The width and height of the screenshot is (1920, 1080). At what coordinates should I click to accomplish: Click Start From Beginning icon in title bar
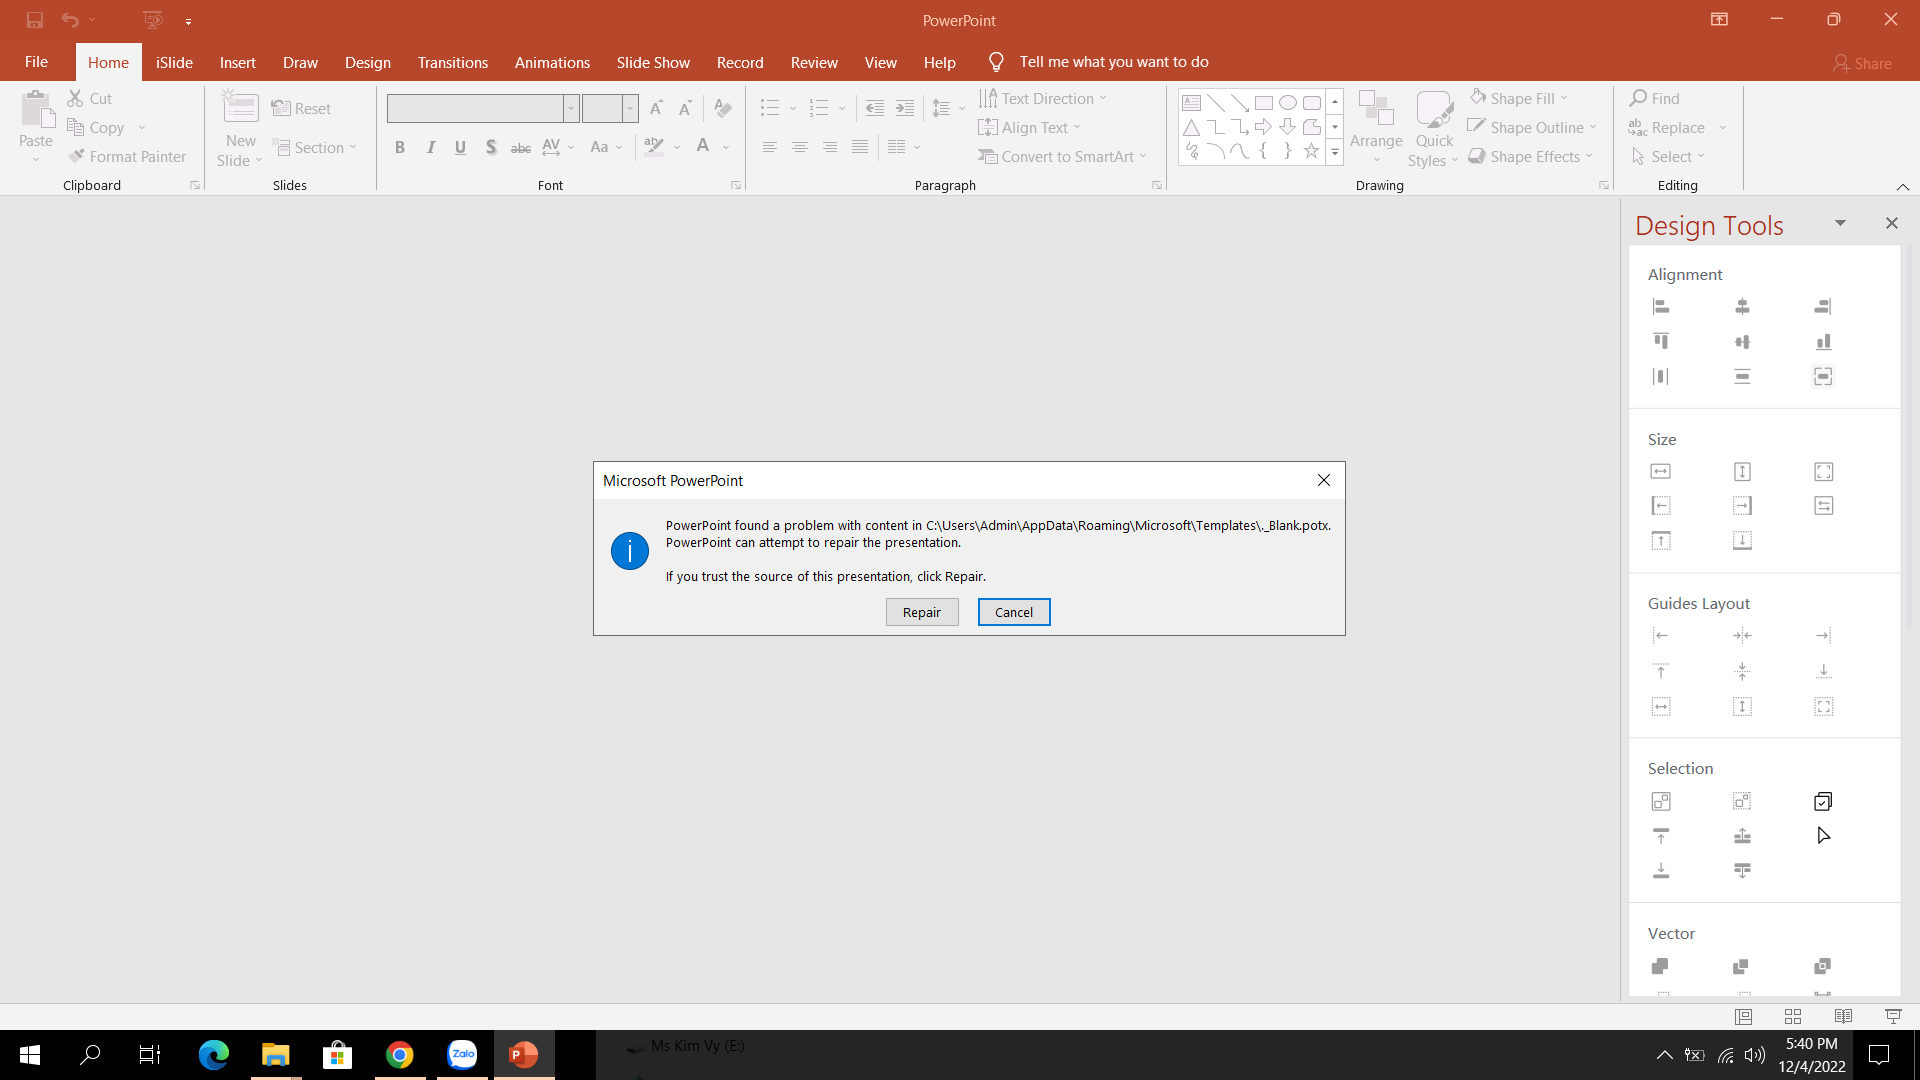pos(152,20)
